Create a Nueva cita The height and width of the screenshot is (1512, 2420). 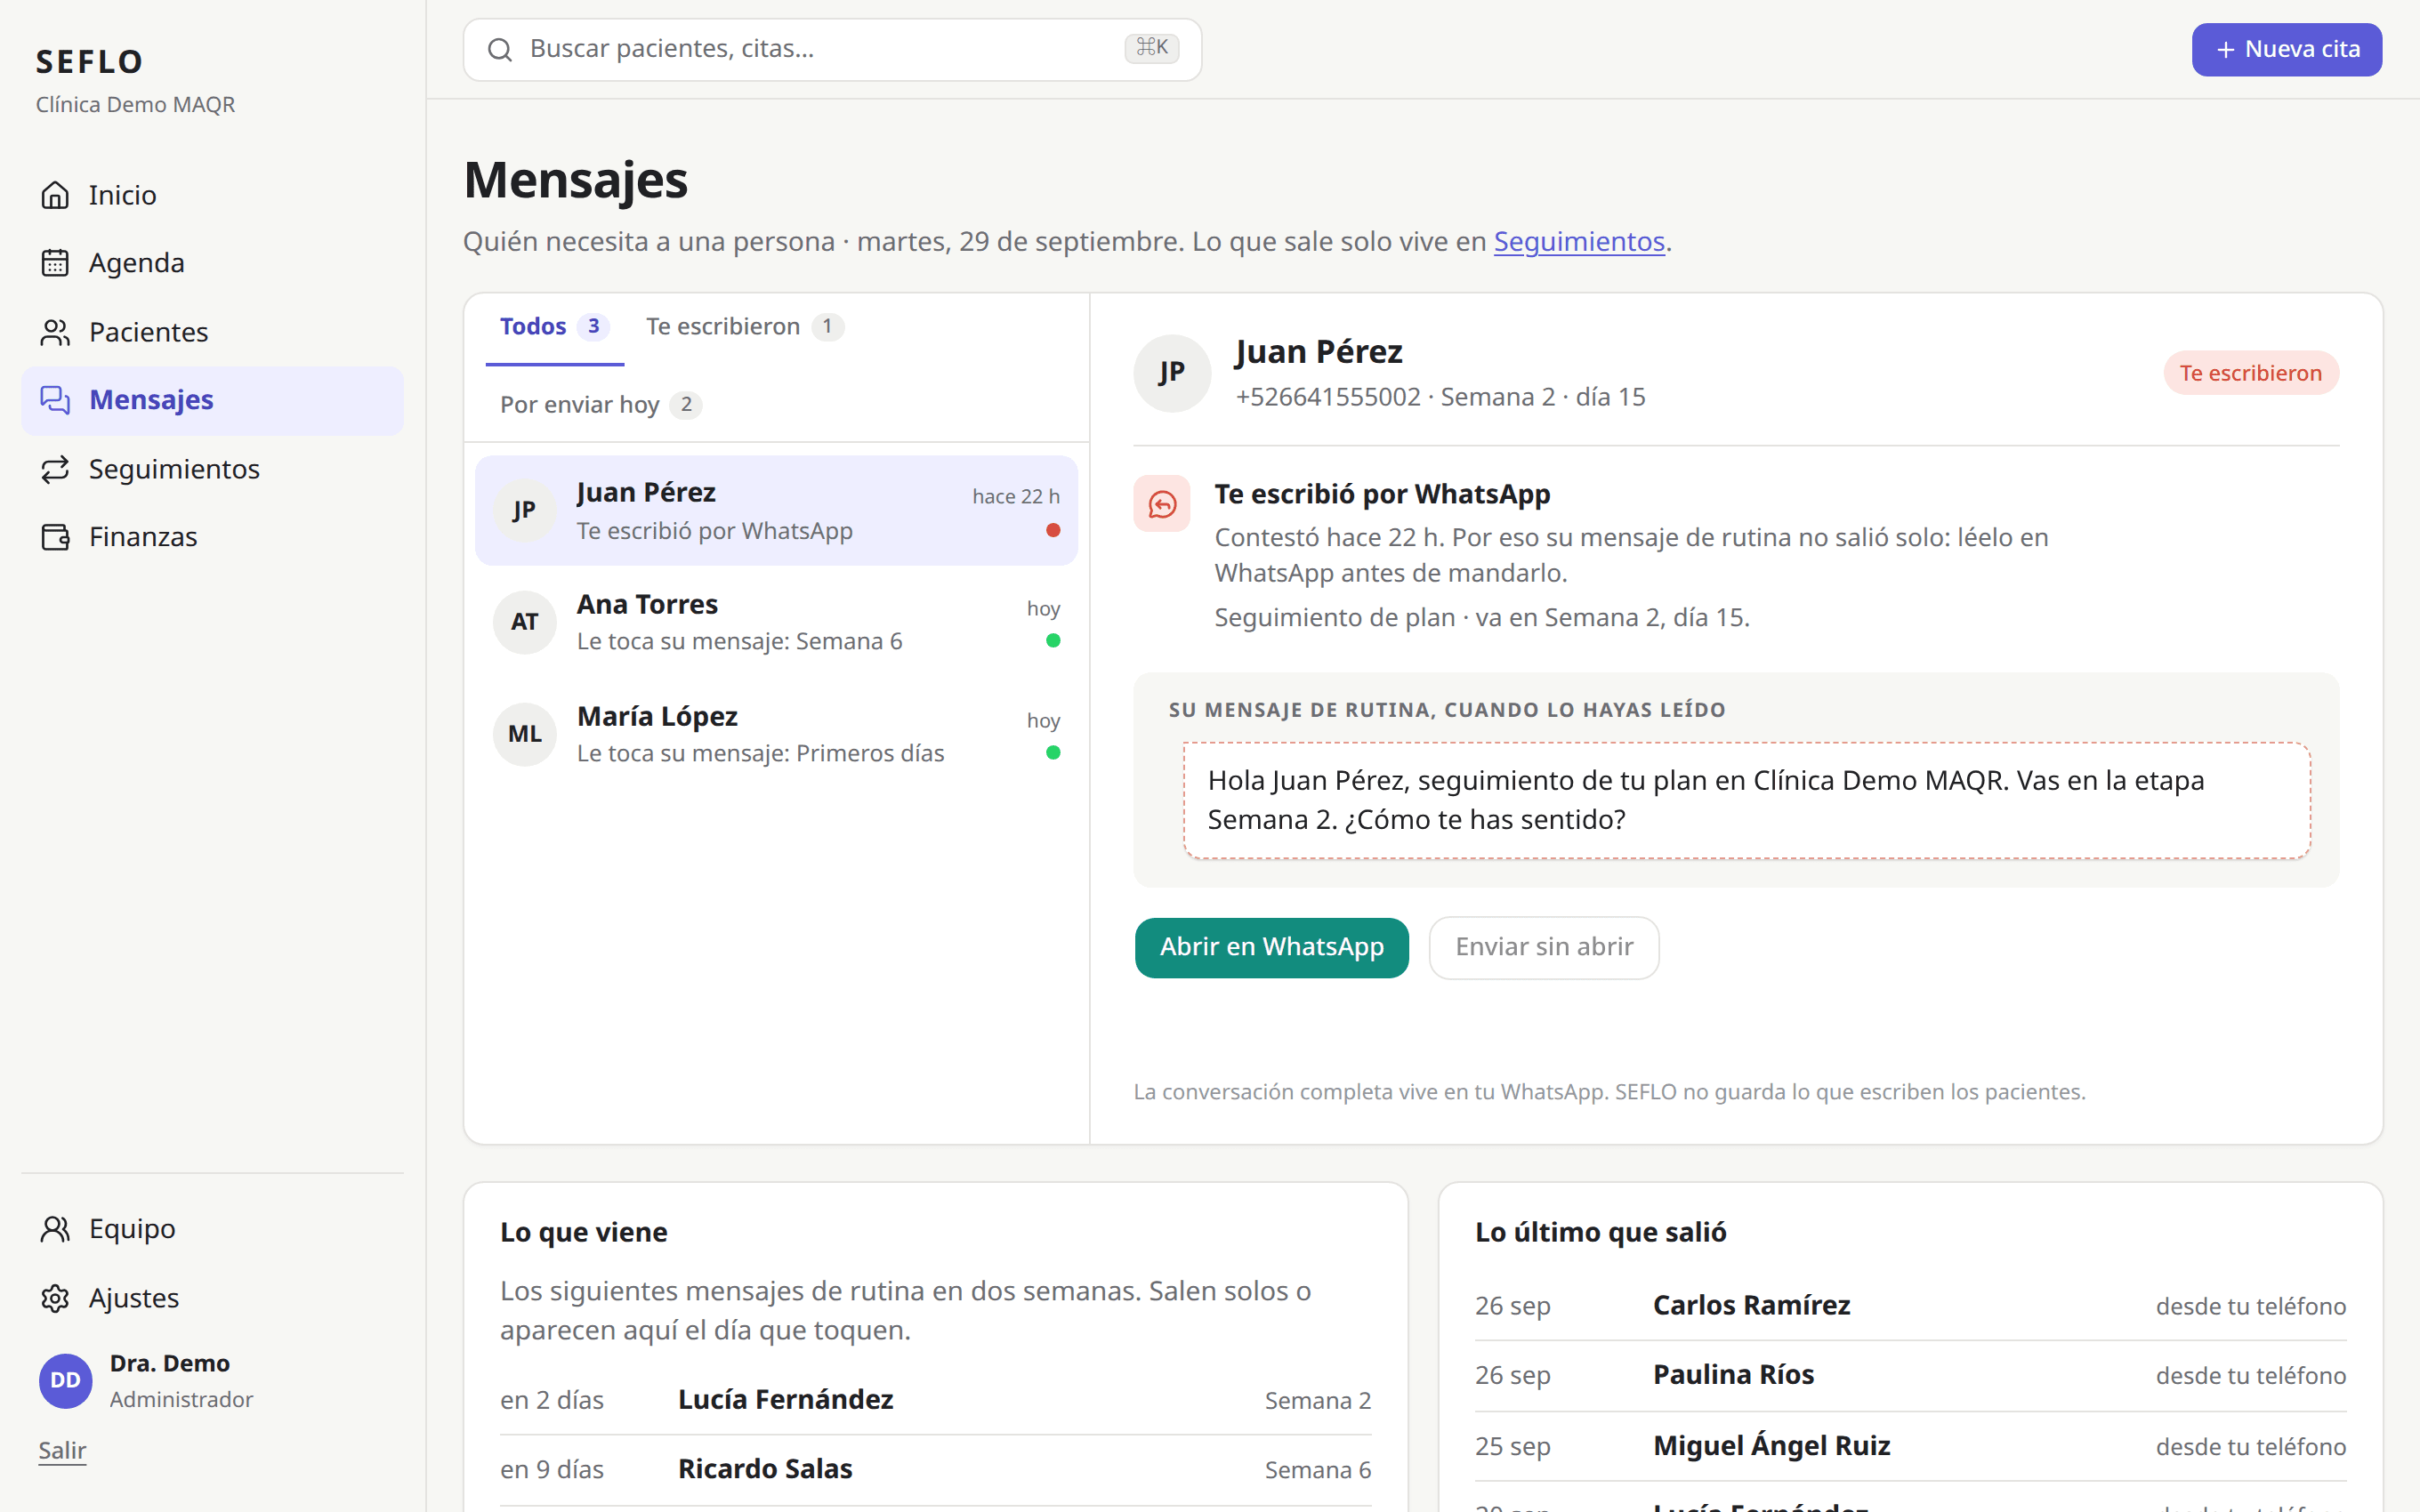coord(2287,49)
